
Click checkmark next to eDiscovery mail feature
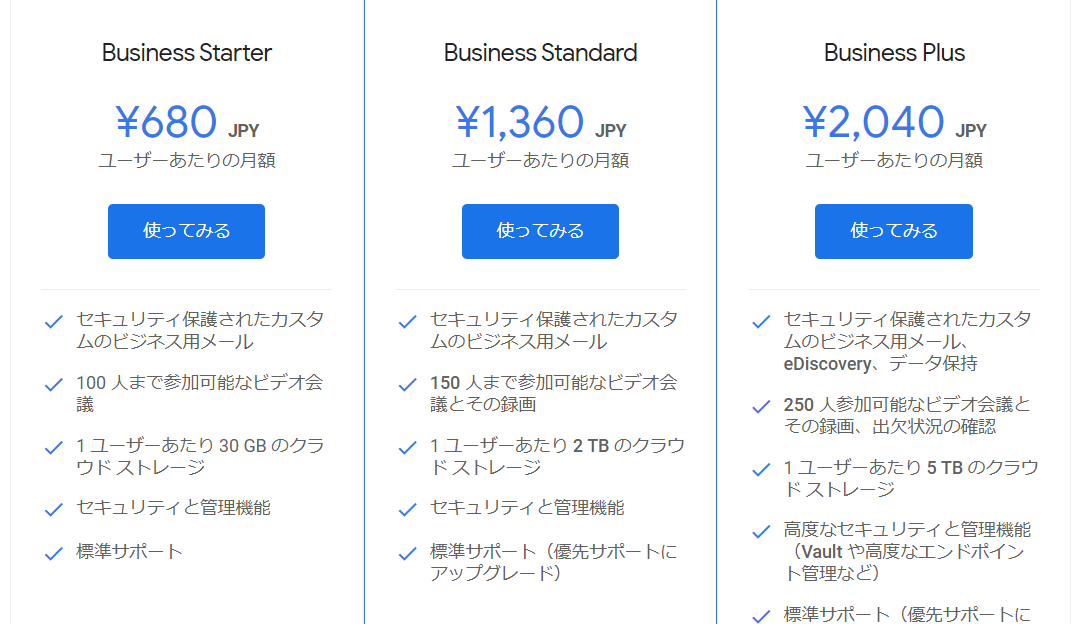(x=761, y=322)
